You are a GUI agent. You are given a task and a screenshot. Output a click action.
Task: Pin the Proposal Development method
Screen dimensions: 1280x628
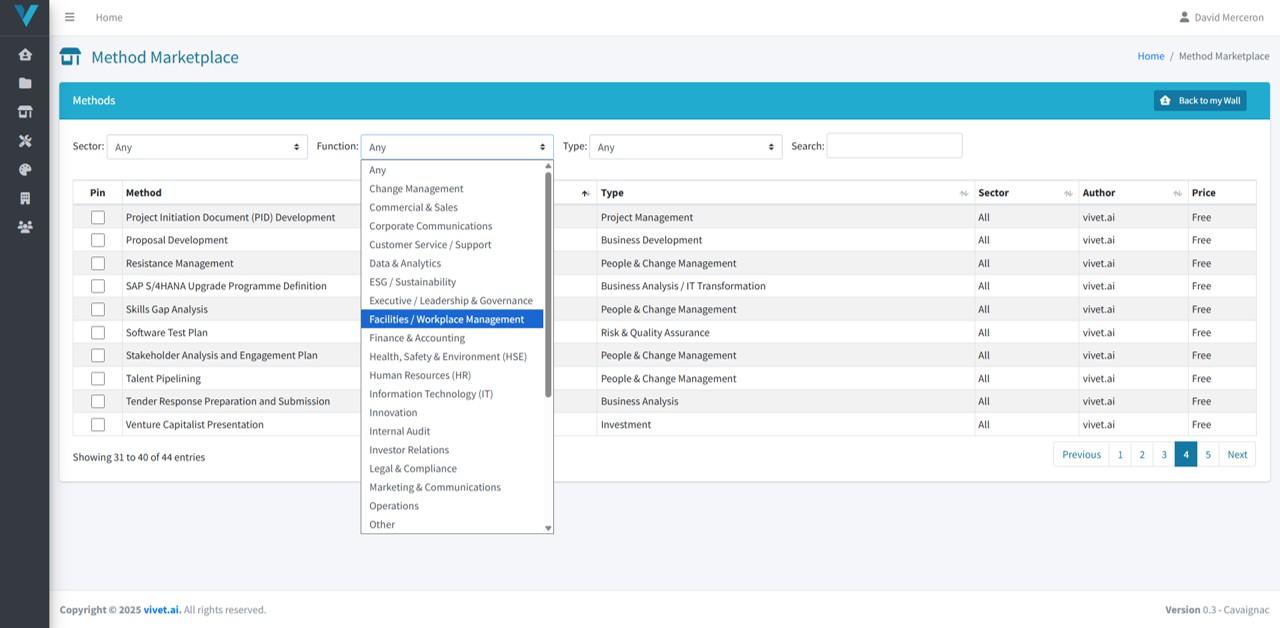pyautogui.click(x=98, y=240)
